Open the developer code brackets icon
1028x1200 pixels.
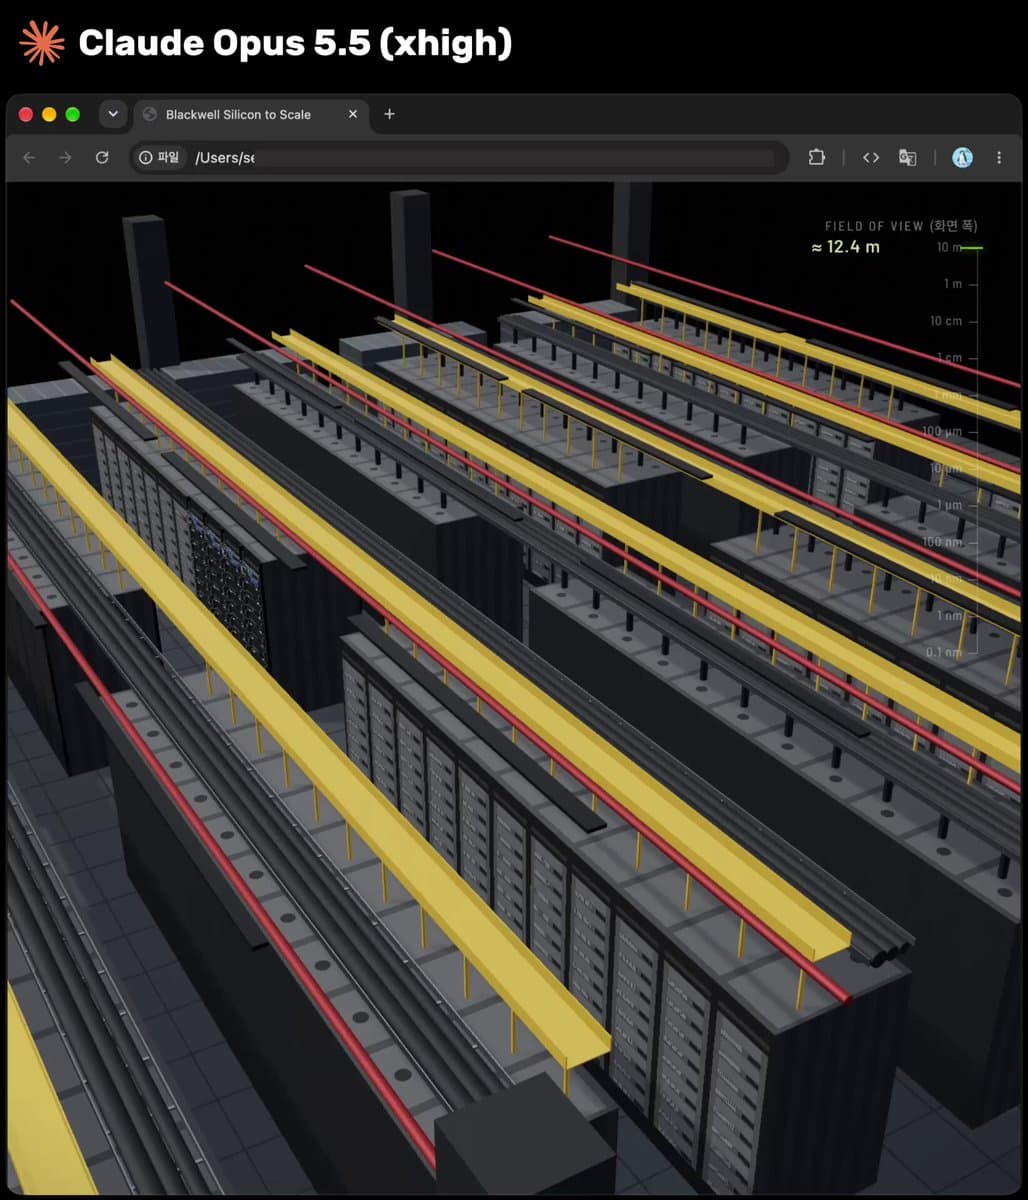click(871, 158)
